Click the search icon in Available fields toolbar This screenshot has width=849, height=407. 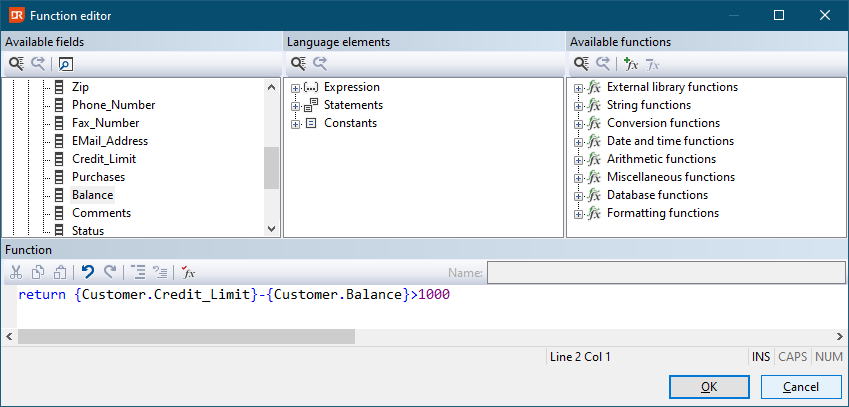pyautogui.click(x=17, y=64)
